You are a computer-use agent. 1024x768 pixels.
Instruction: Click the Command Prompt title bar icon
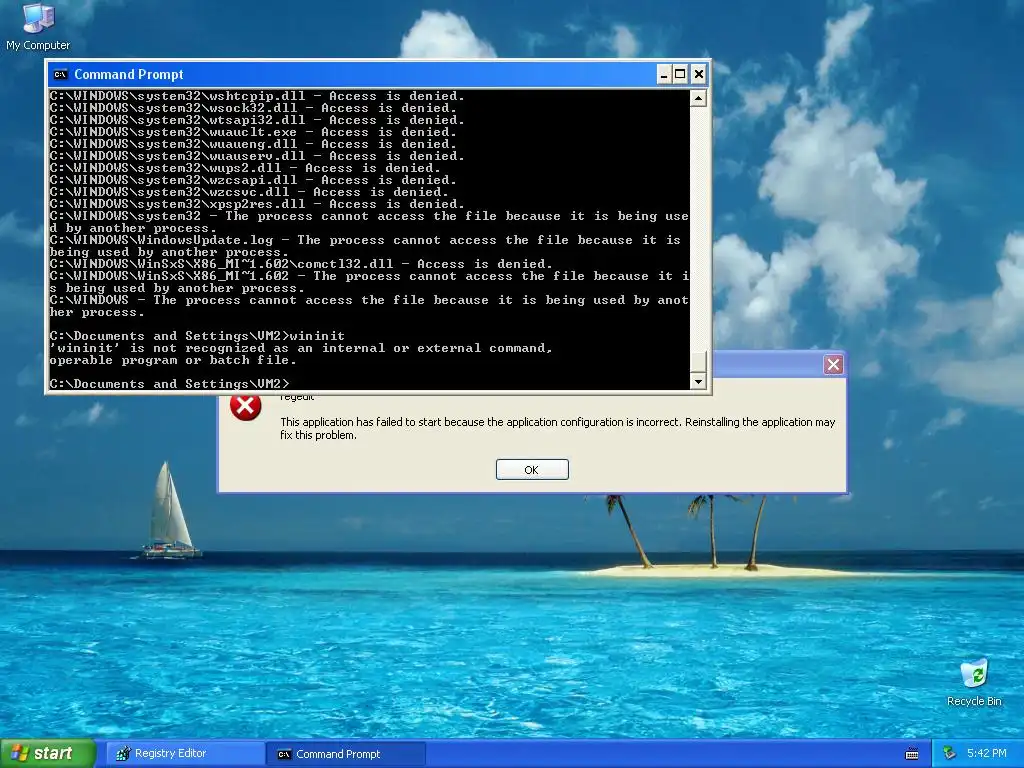point(60,74)
